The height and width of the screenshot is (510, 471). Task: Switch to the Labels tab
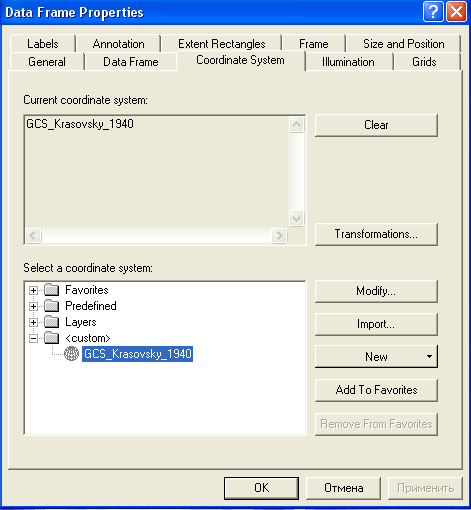pyautogui.click(x=43, y=44)
